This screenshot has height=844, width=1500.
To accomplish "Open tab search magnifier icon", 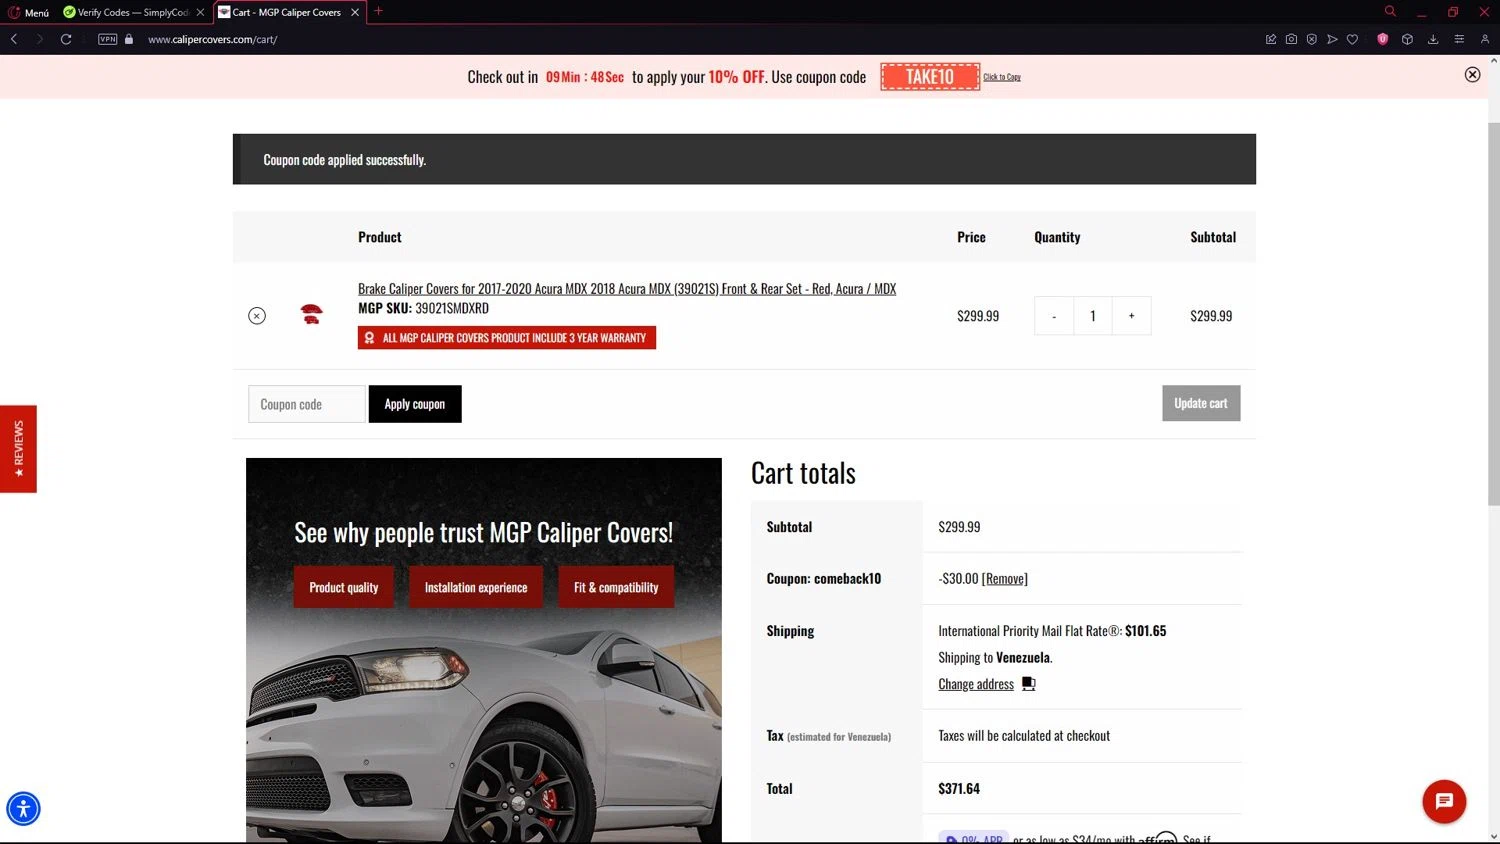I will click(x=1390, y=11).
